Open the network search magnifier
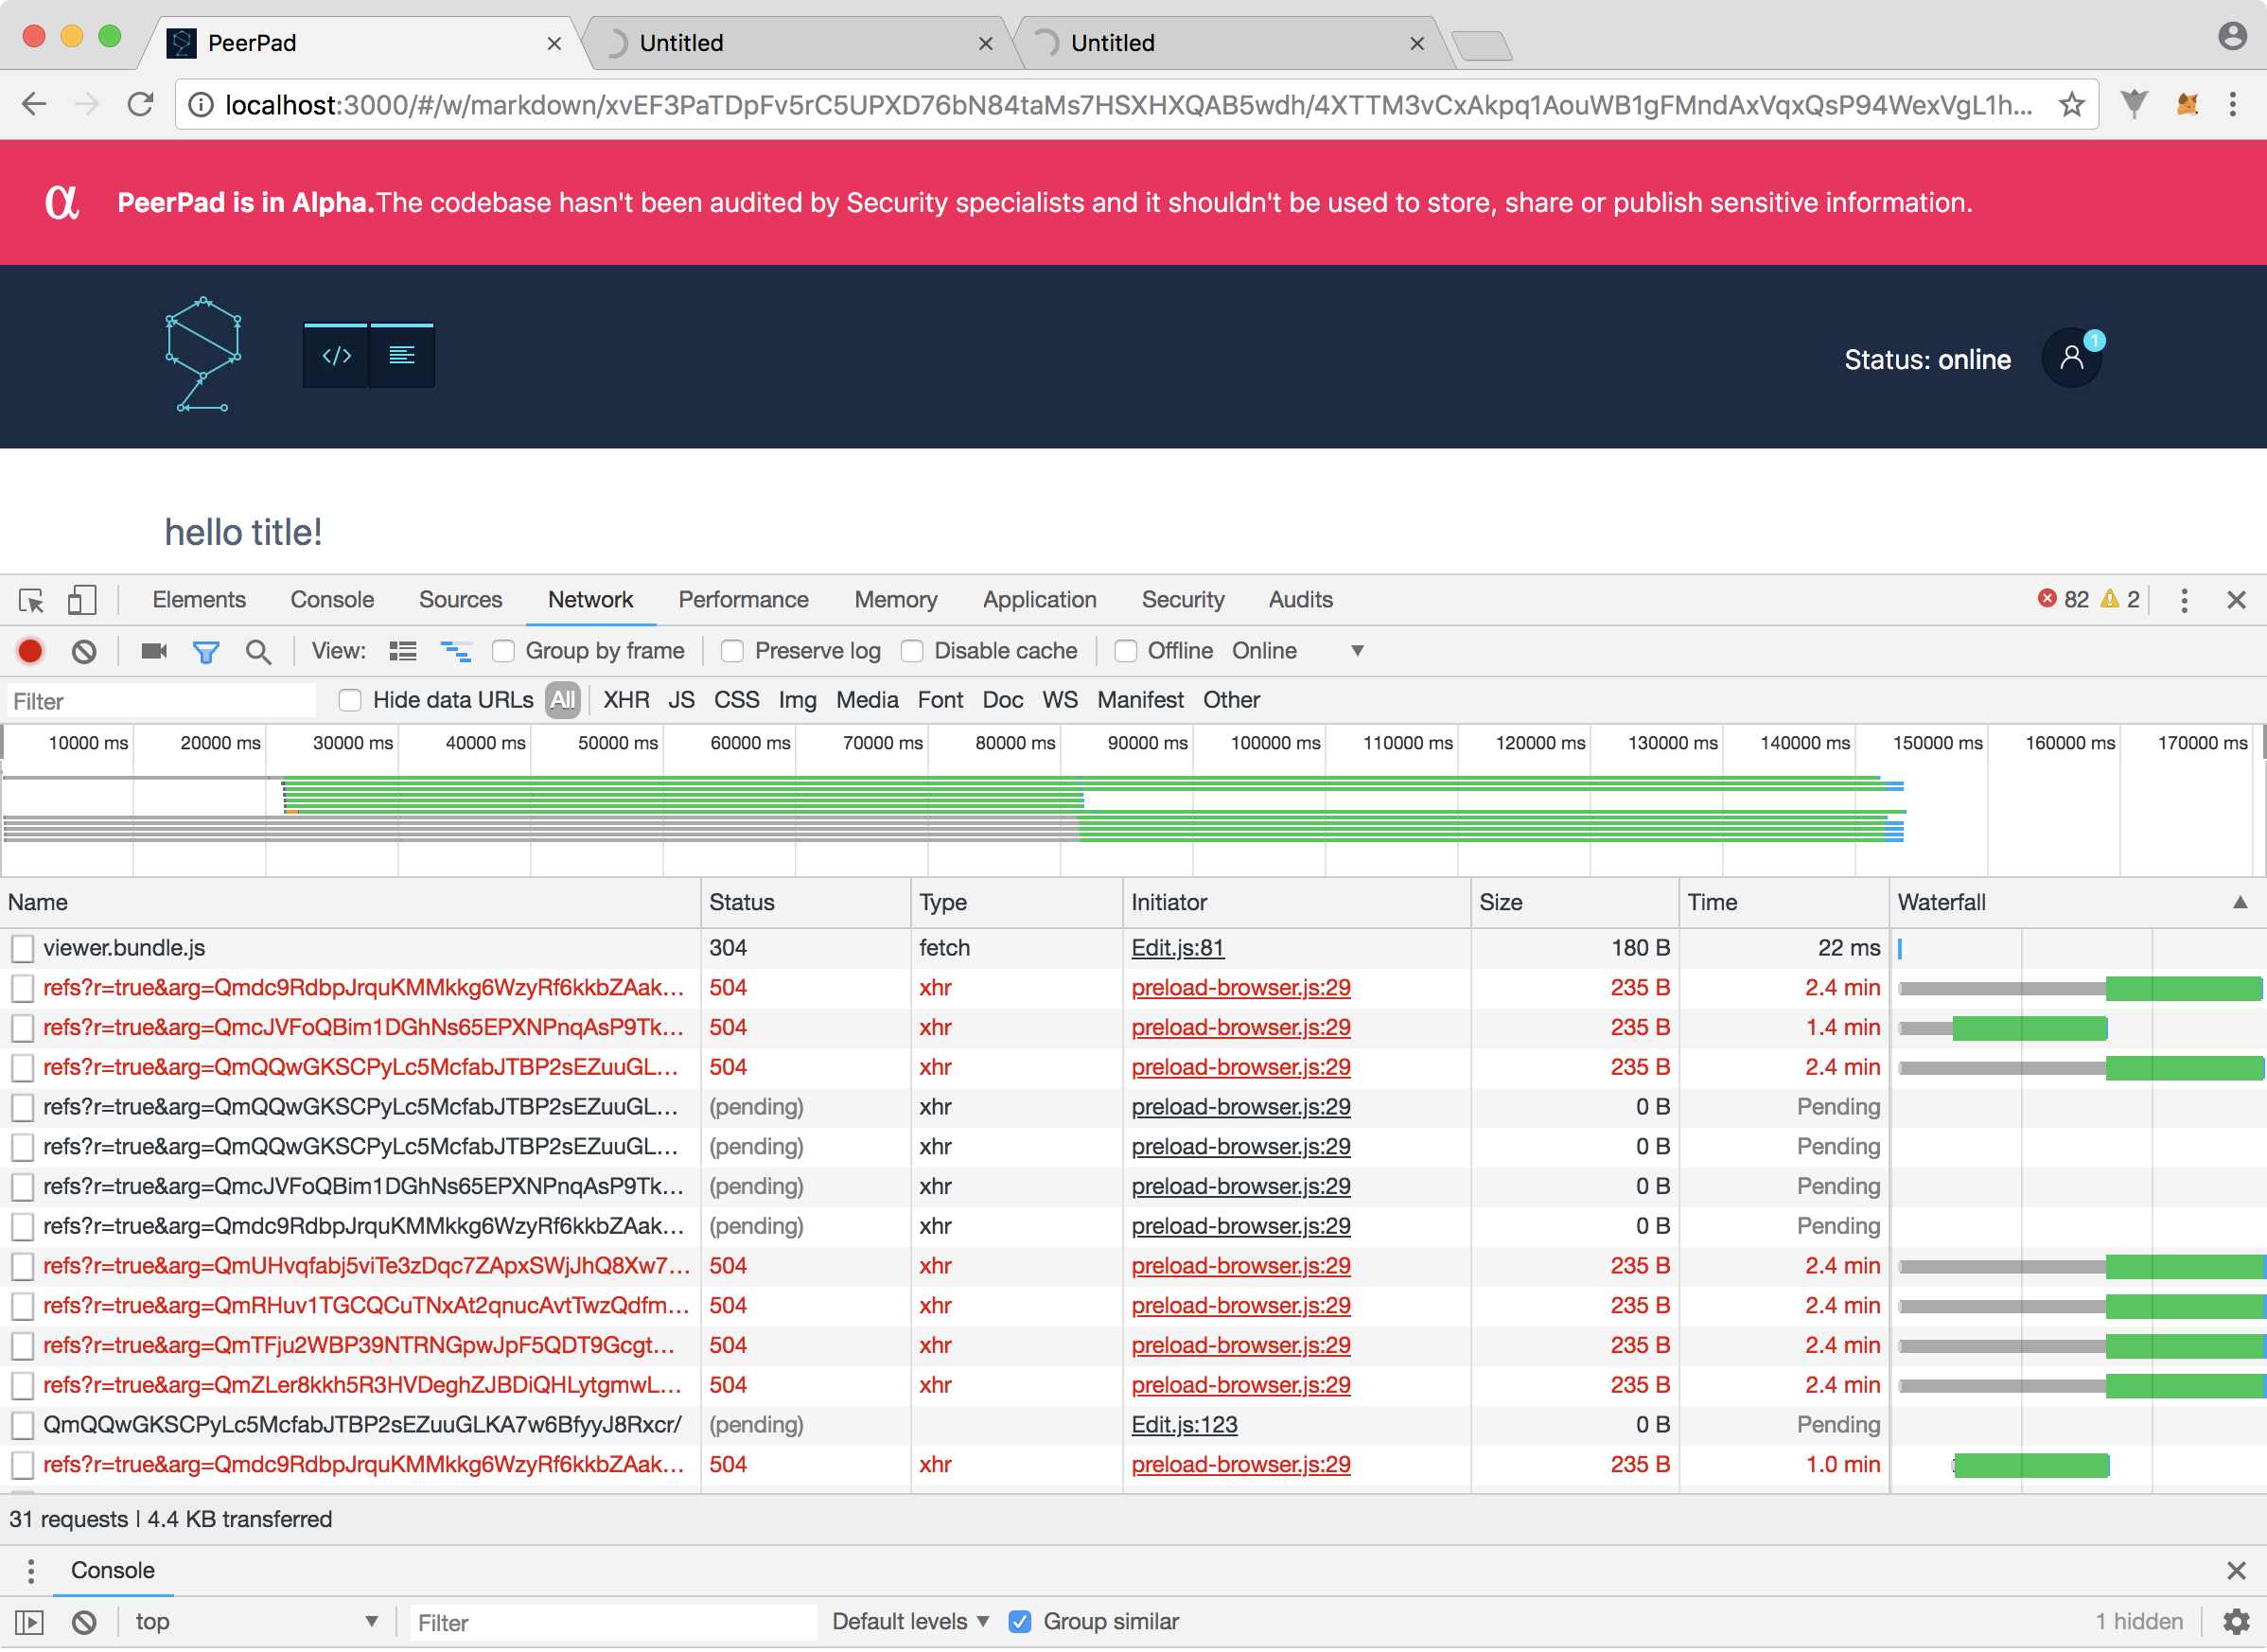2267x1652 pixels. click(258, 651)
